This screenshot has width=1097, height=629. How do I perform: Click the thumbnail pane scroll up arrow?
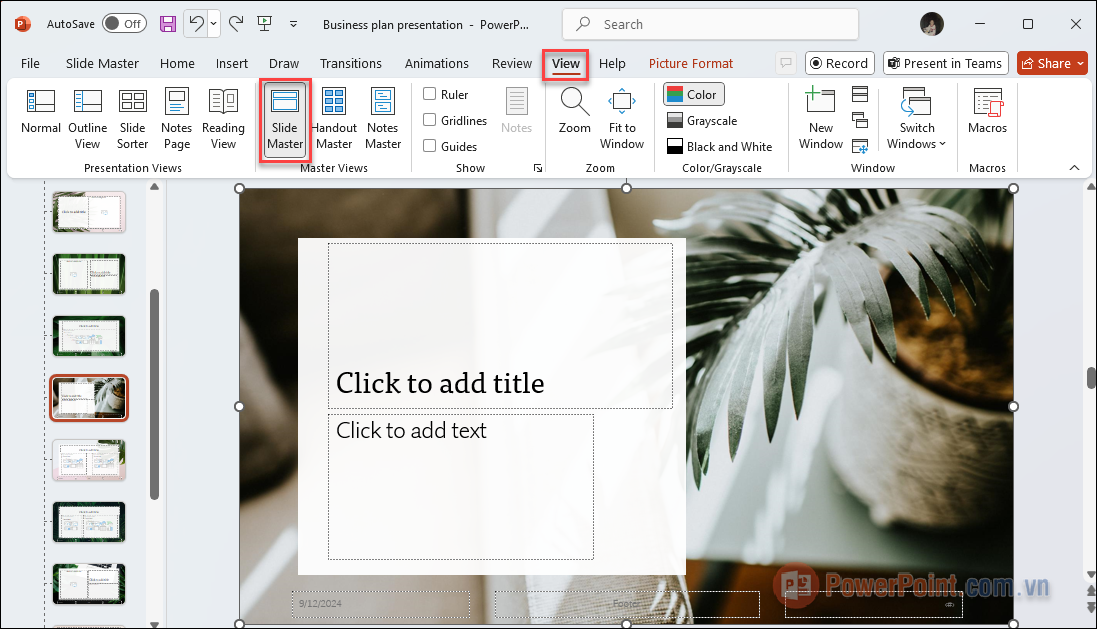coord(155,187)
